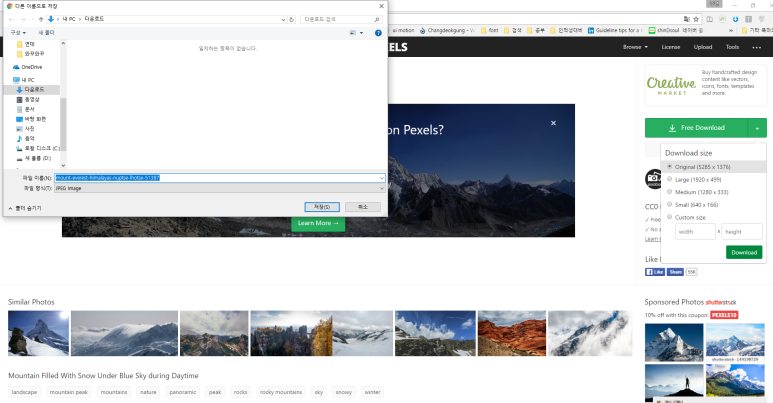The height and width of the screenshot is (403, 773).
Task: Select 로컬 디스크 (C:) drive in tree
Action: click(38, 148)
